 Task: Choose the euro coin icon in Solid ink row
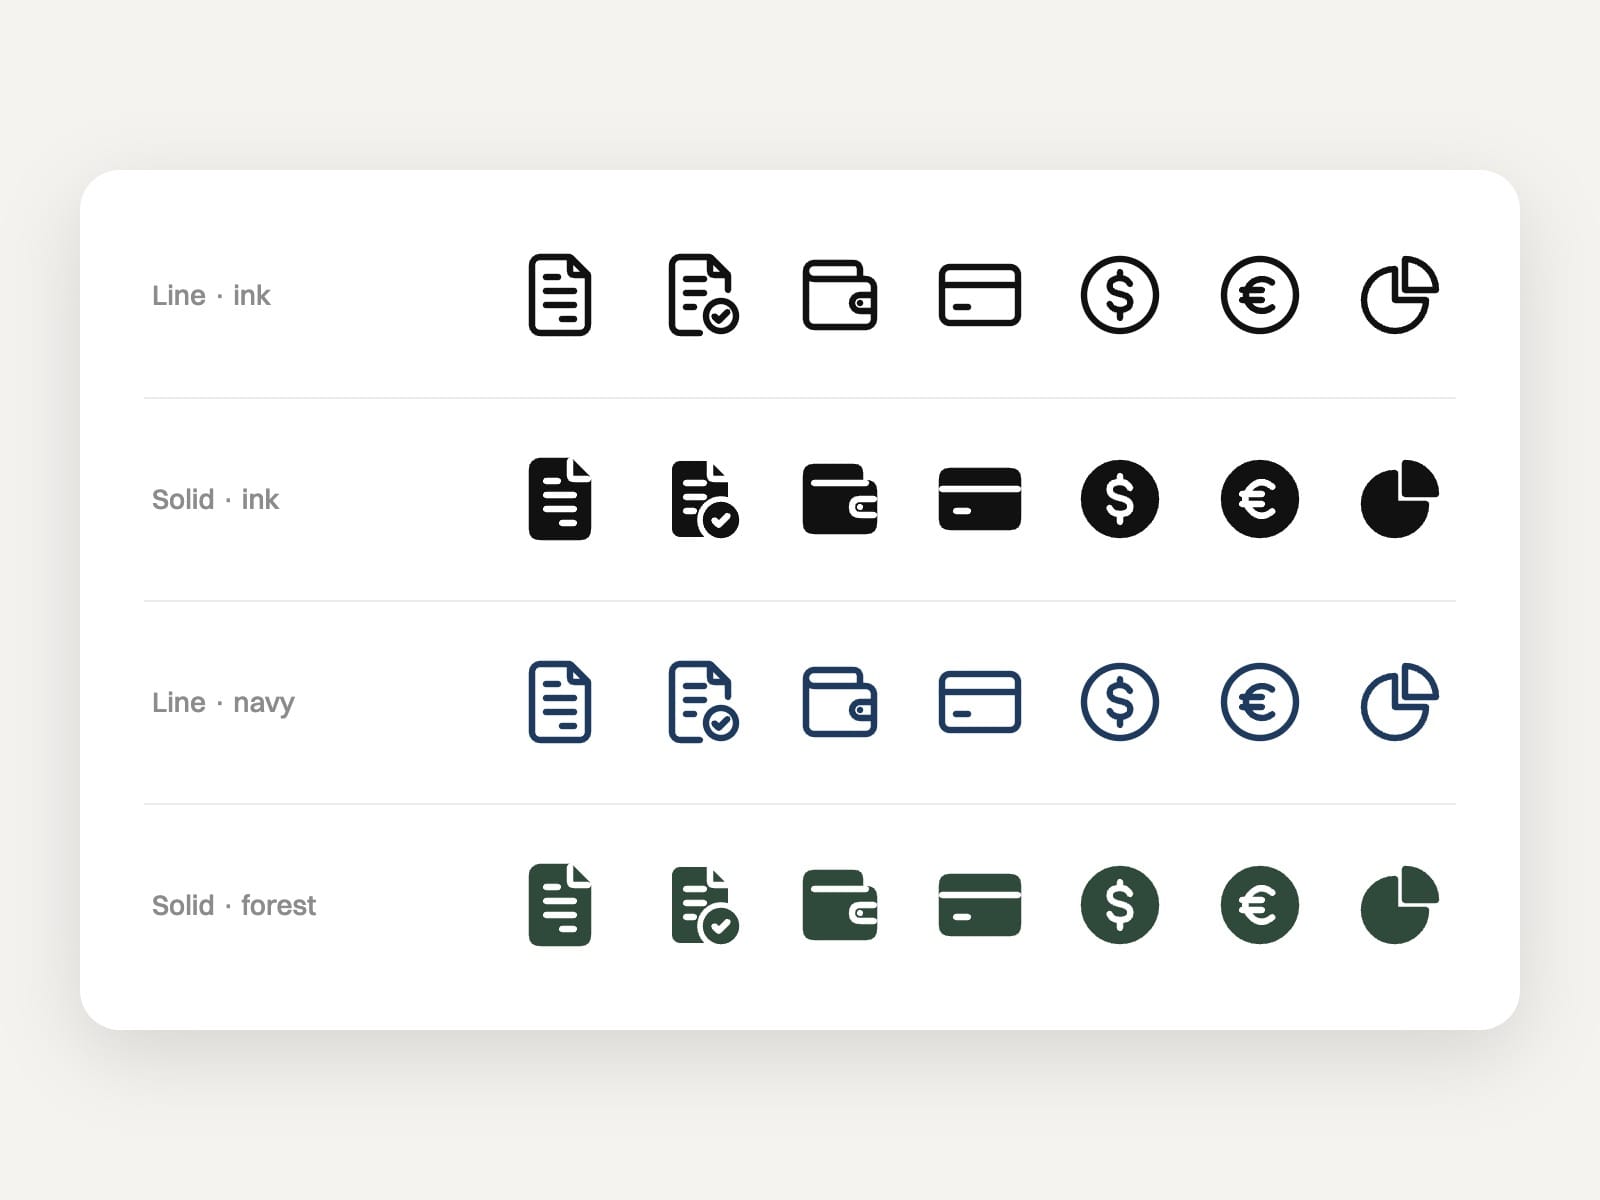[x=1260, y=499]
